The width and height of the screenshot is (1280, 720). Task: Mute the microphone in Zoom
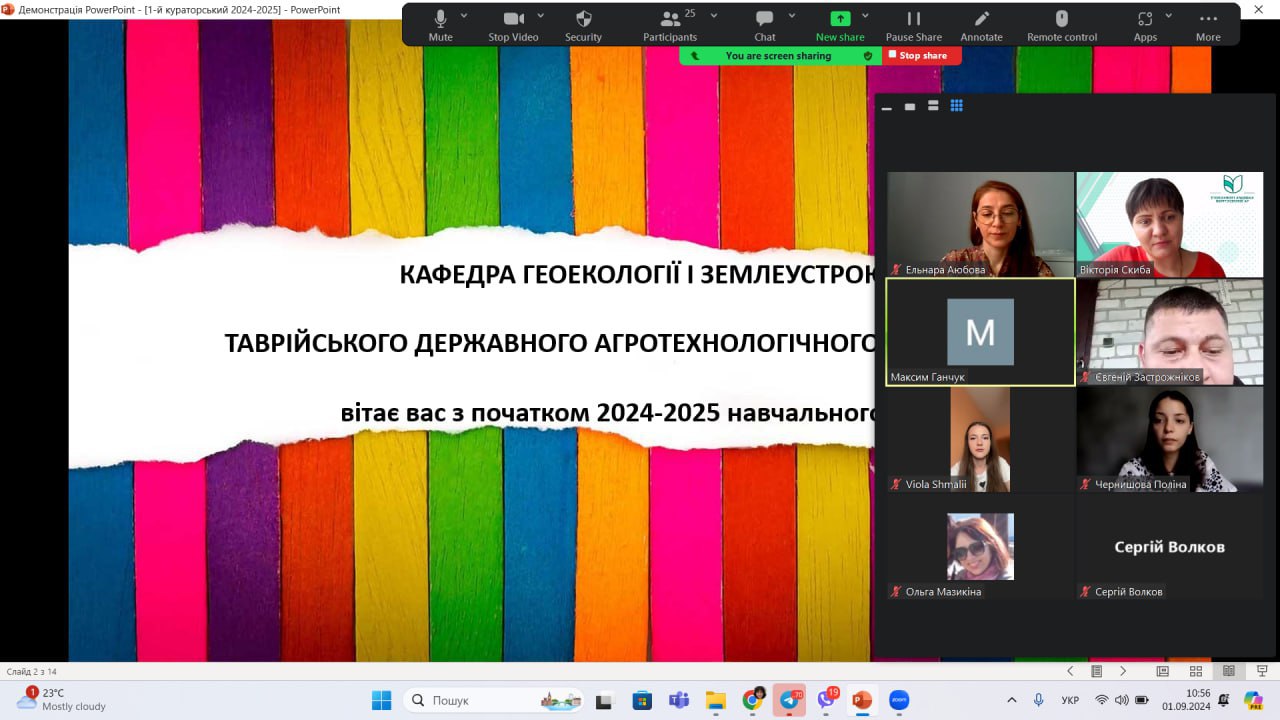point(440,24)
